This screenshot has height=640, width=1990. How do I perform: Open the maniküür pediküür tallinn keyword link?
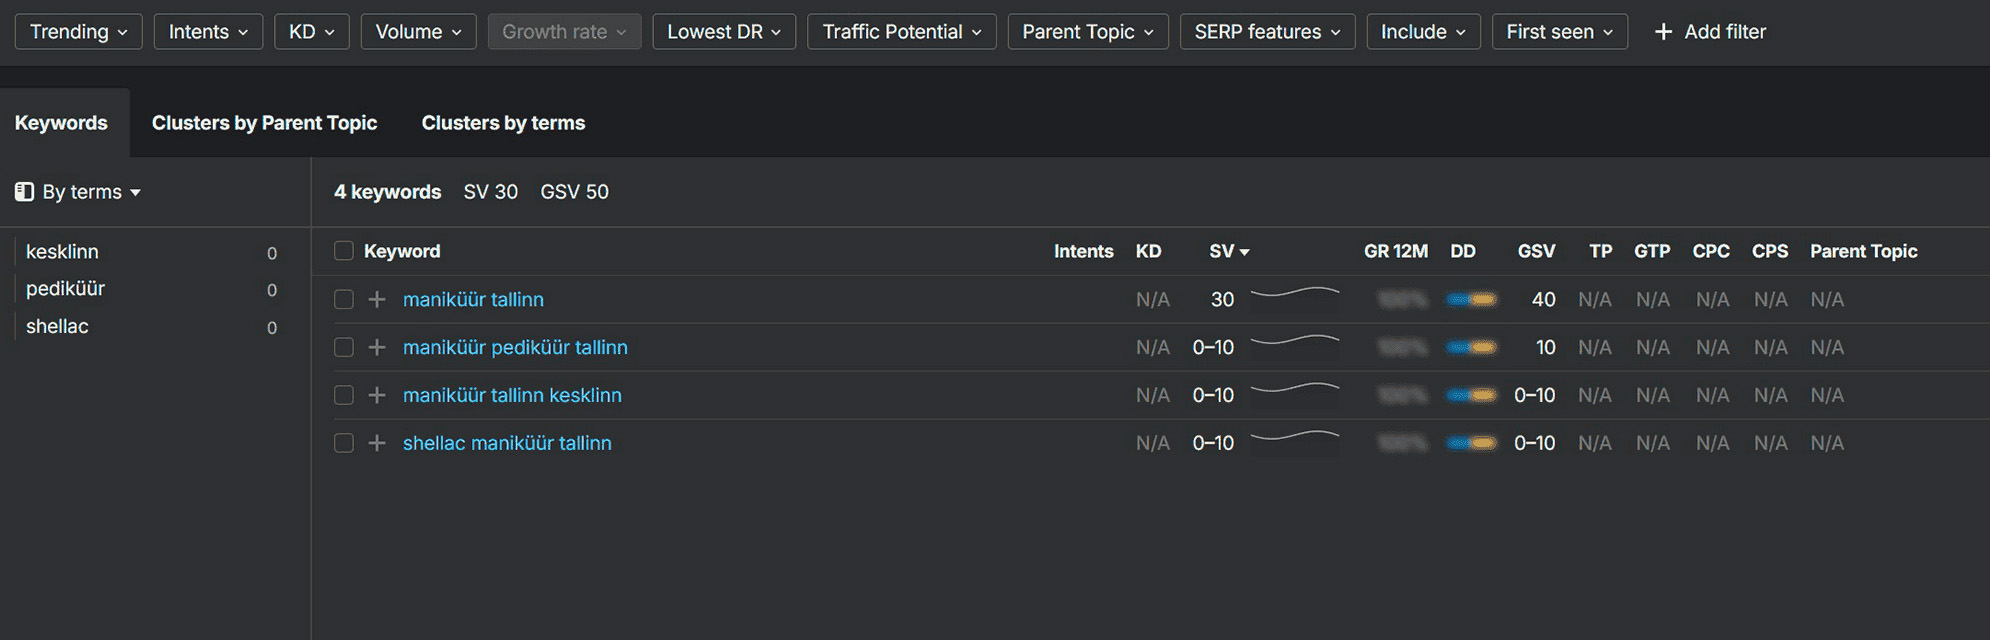tap(515, 347)
